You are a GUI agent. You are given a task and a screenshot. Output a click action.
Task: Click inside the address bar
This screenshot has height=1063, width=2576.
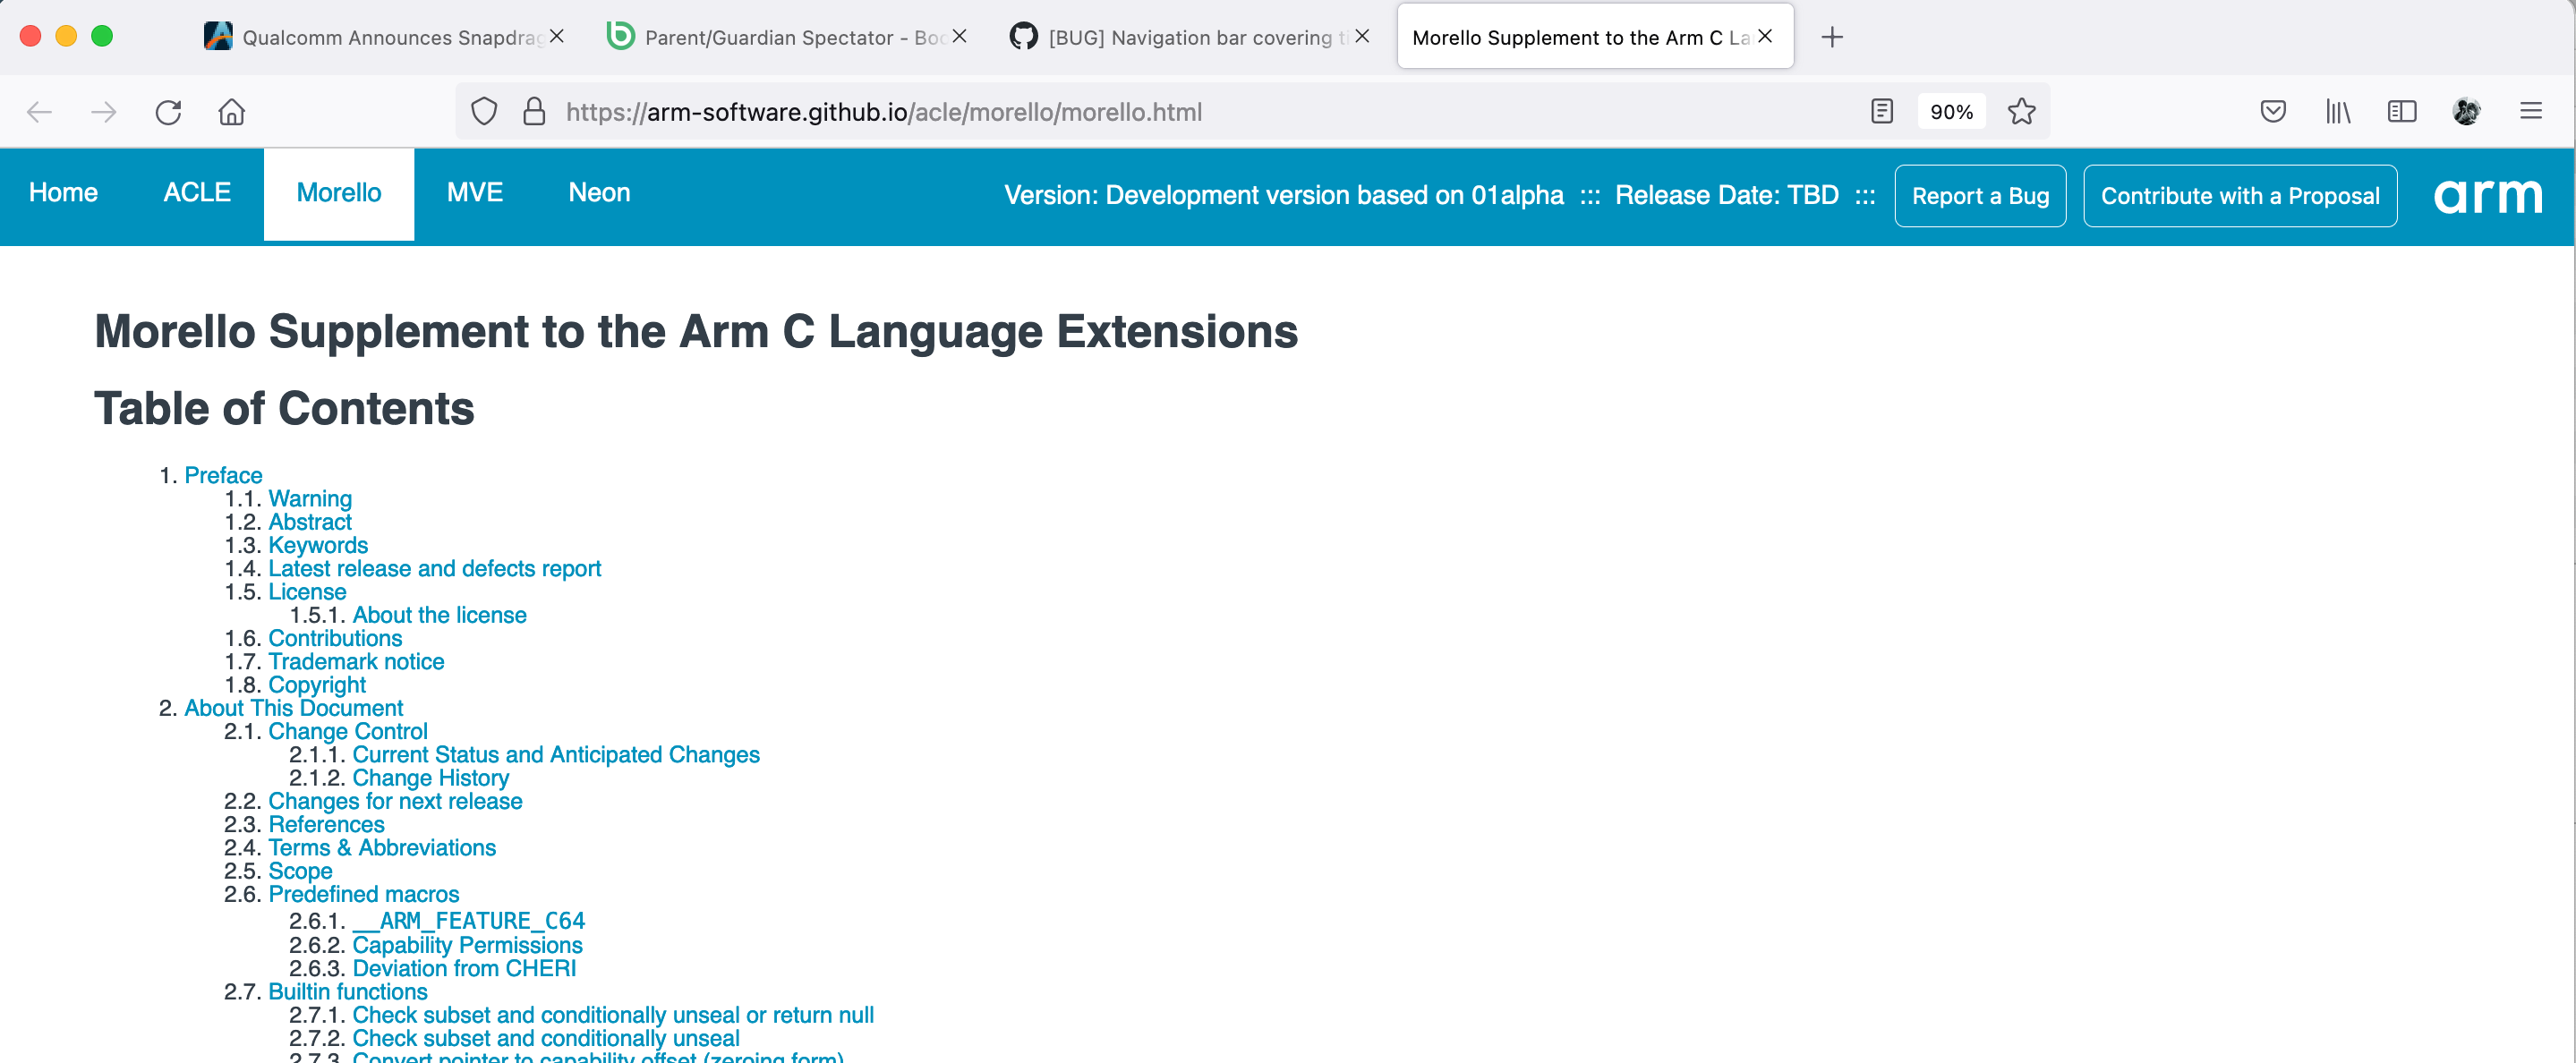(1100, 111)
